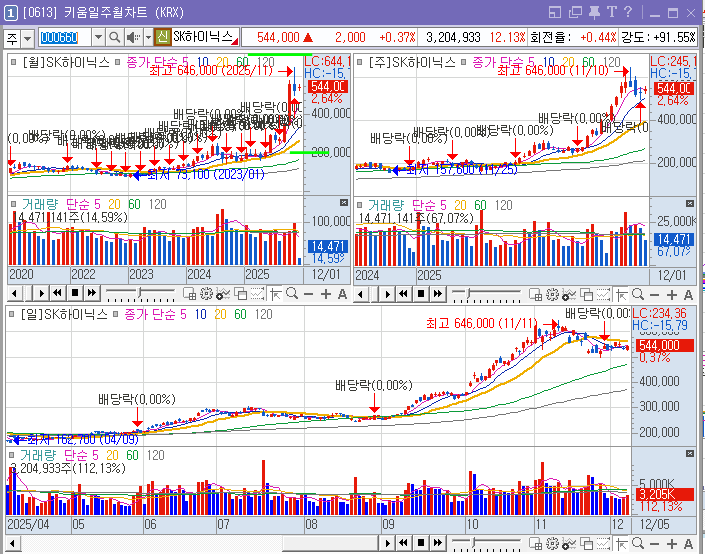Click the A auto-fit icon on monthly chart

click(x=343, y=294)
